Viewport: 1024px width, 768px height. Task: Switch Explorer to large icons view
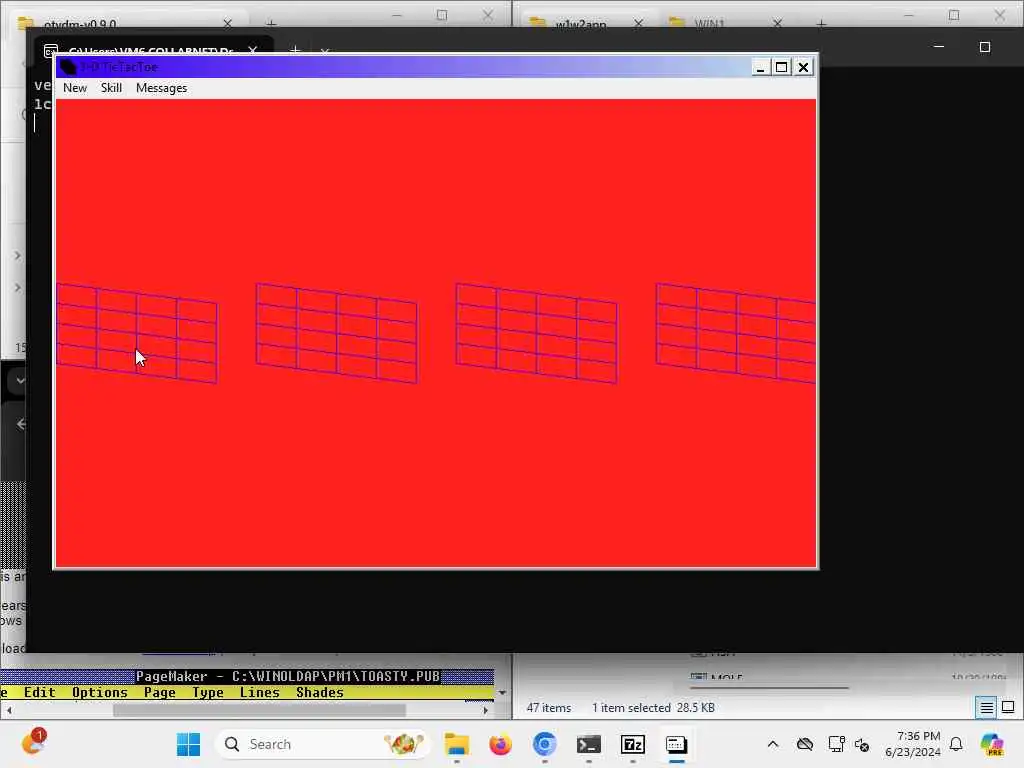(1008, 707)
